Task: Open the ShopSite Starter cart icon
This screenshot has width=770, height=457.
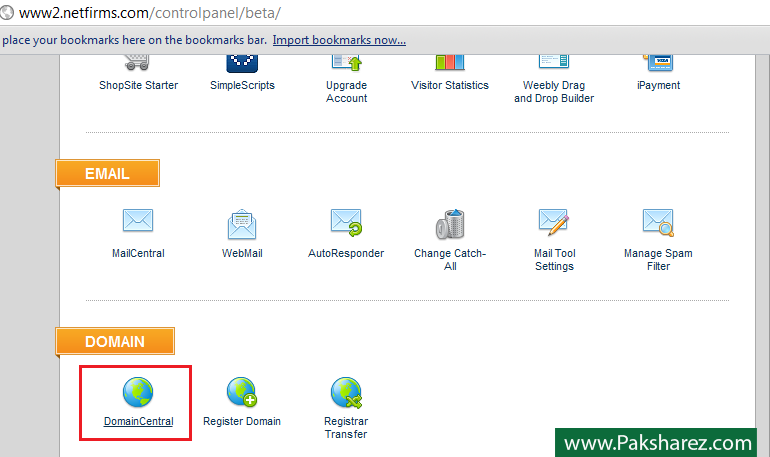Action: coord(137,62)
